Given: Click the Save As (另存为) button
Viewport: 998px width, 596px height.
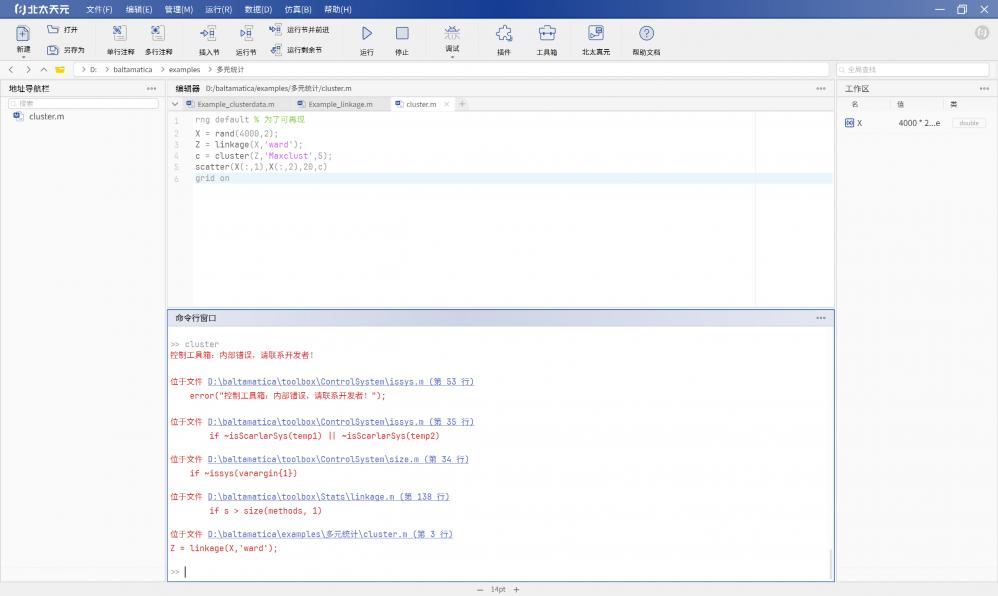Looking at the screenshot, I should pyautogui.click(x=66, y=49).
